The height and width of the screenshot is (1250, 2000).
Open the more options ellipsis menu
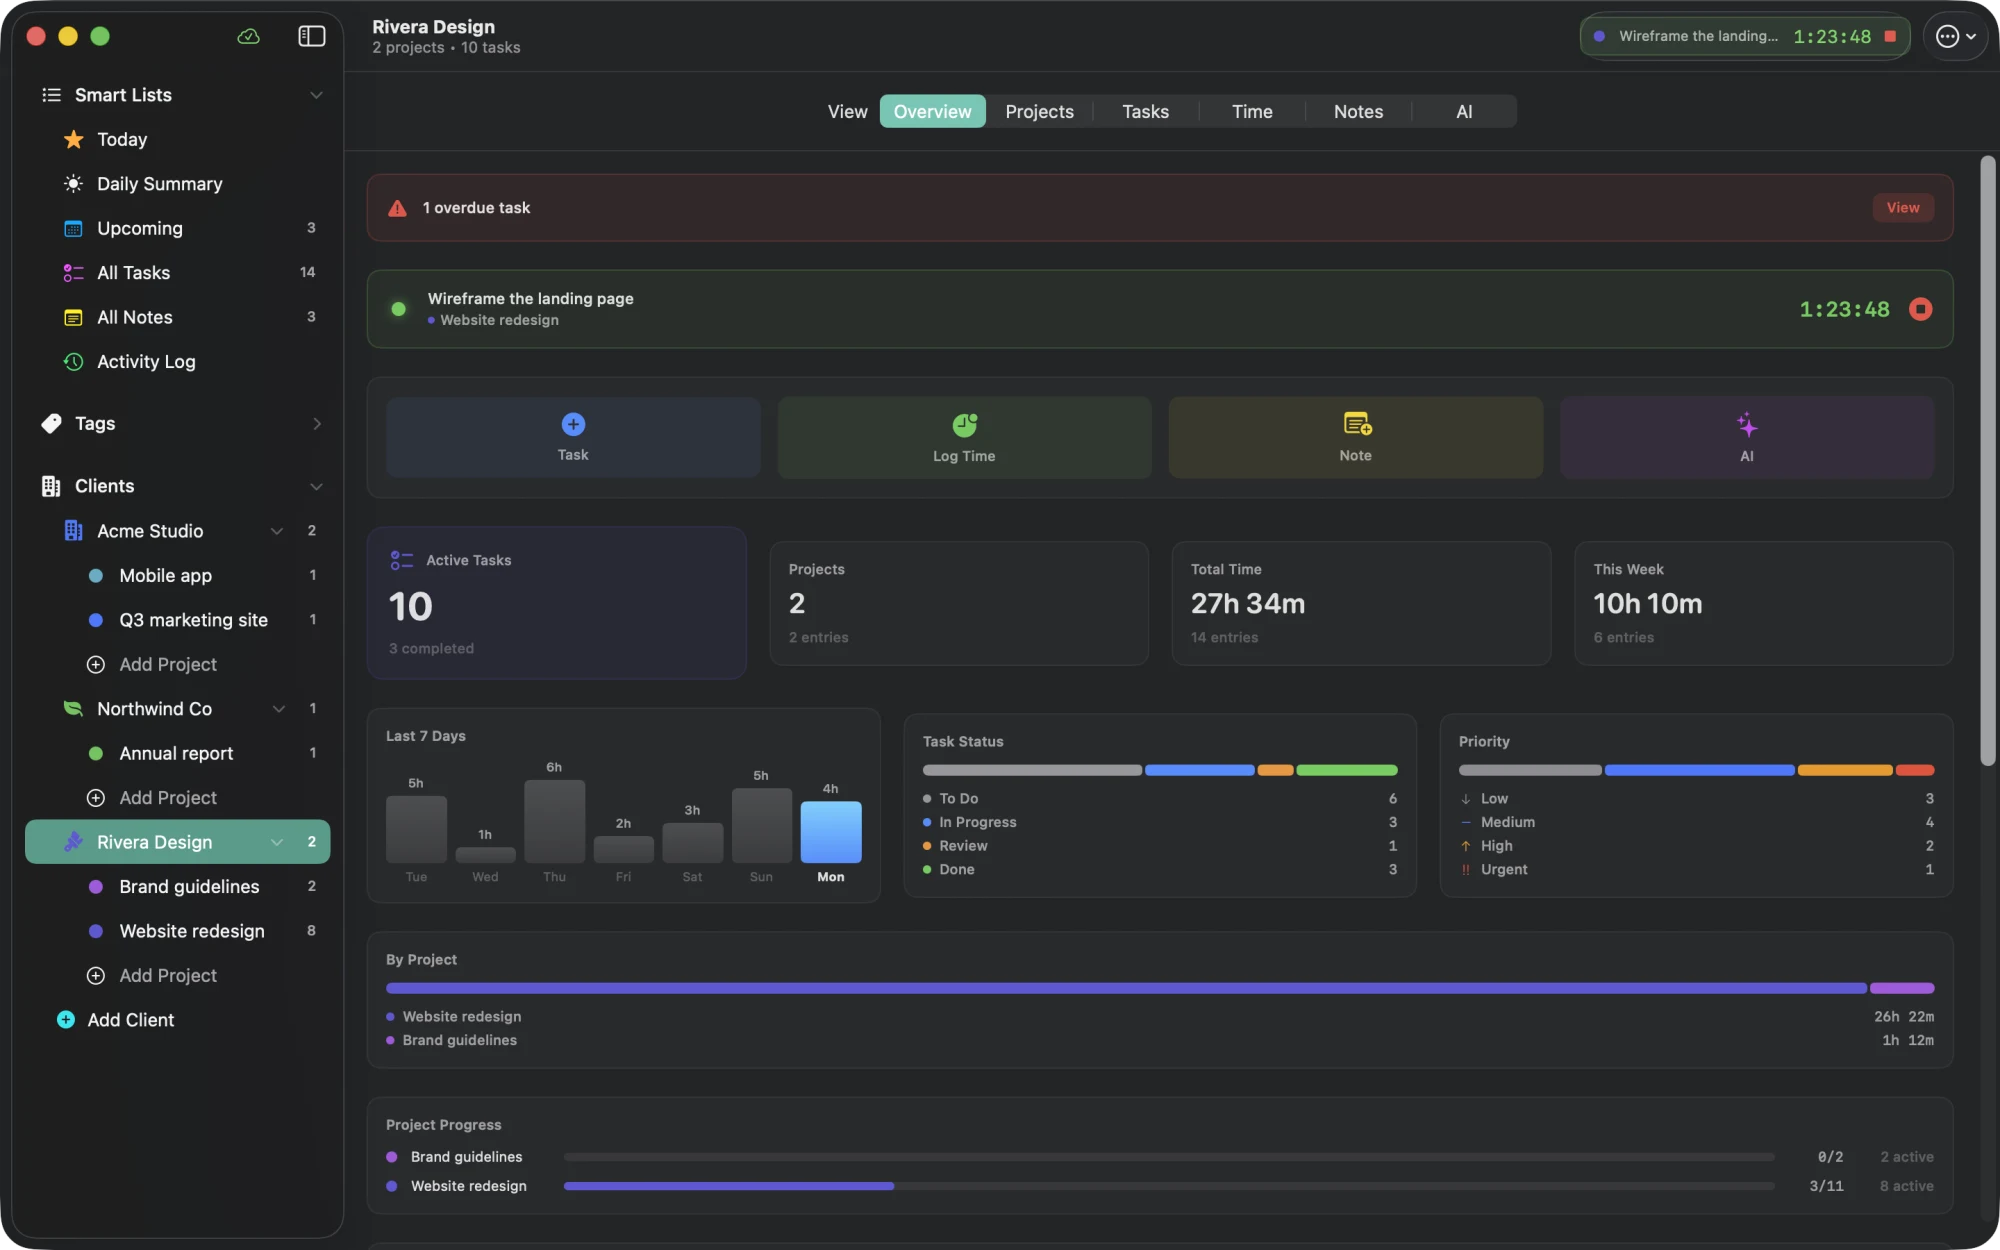coord(1955,36)
